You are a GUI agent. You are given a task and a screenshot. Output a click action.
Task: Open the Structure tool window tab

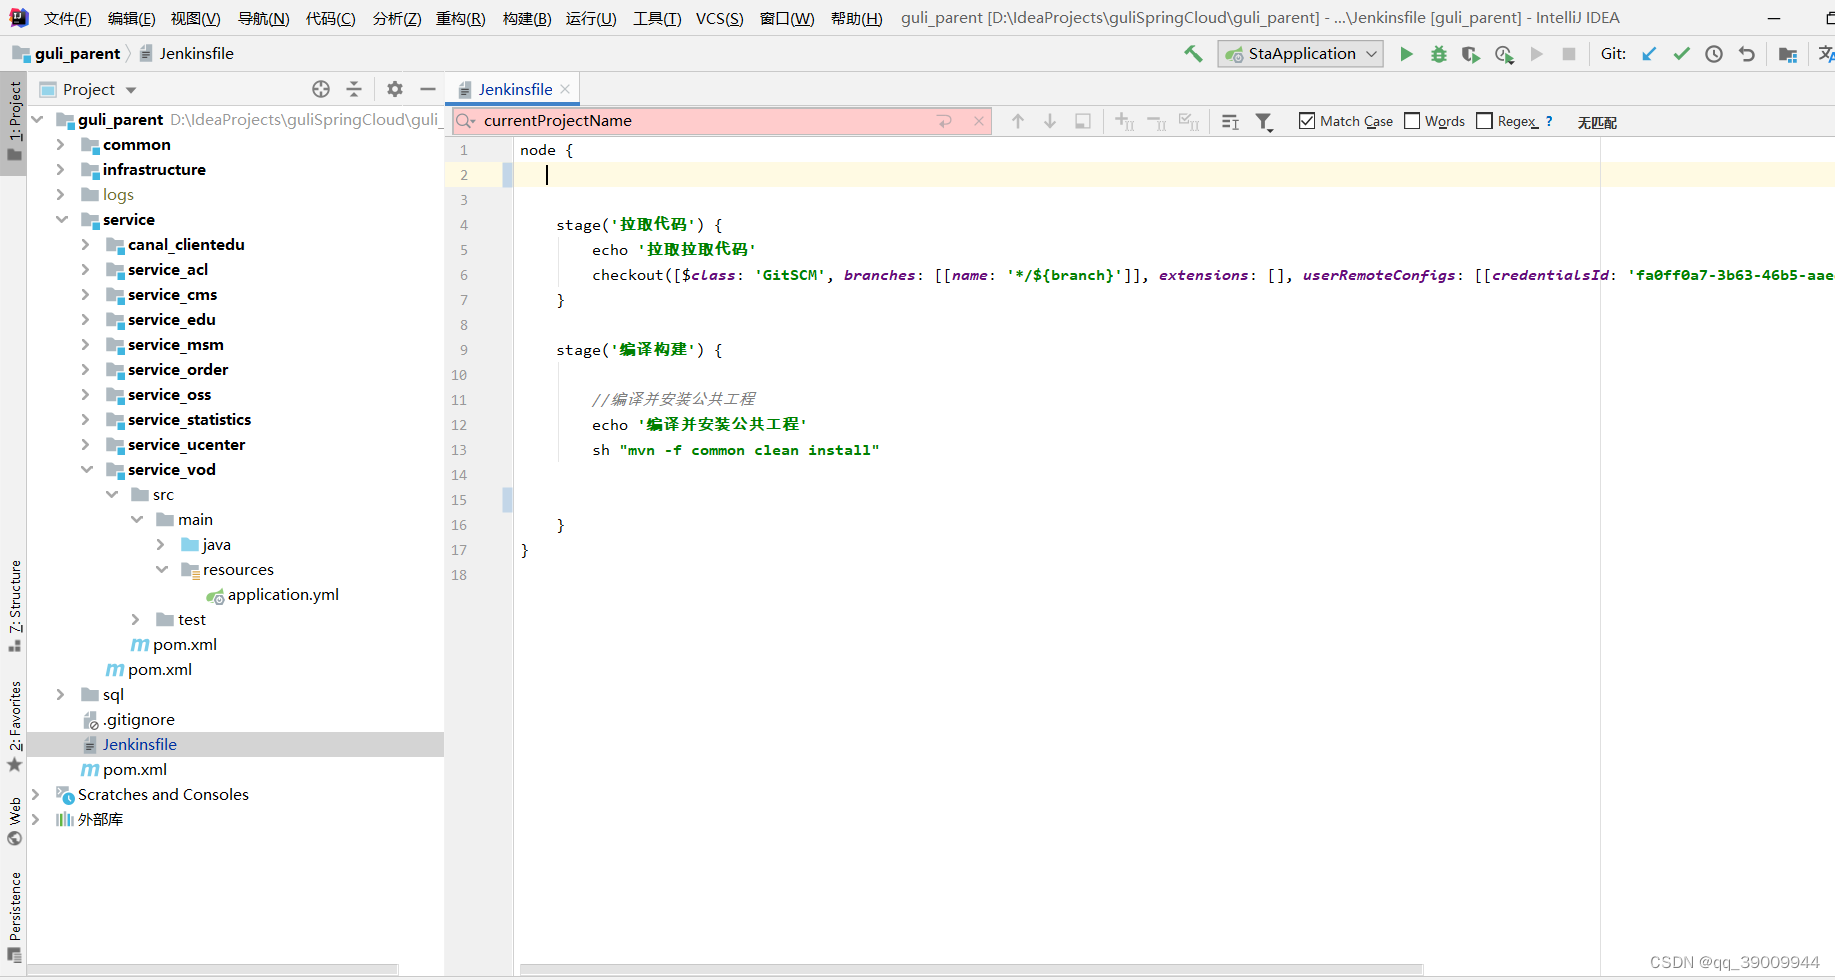[x=14, y=605]
